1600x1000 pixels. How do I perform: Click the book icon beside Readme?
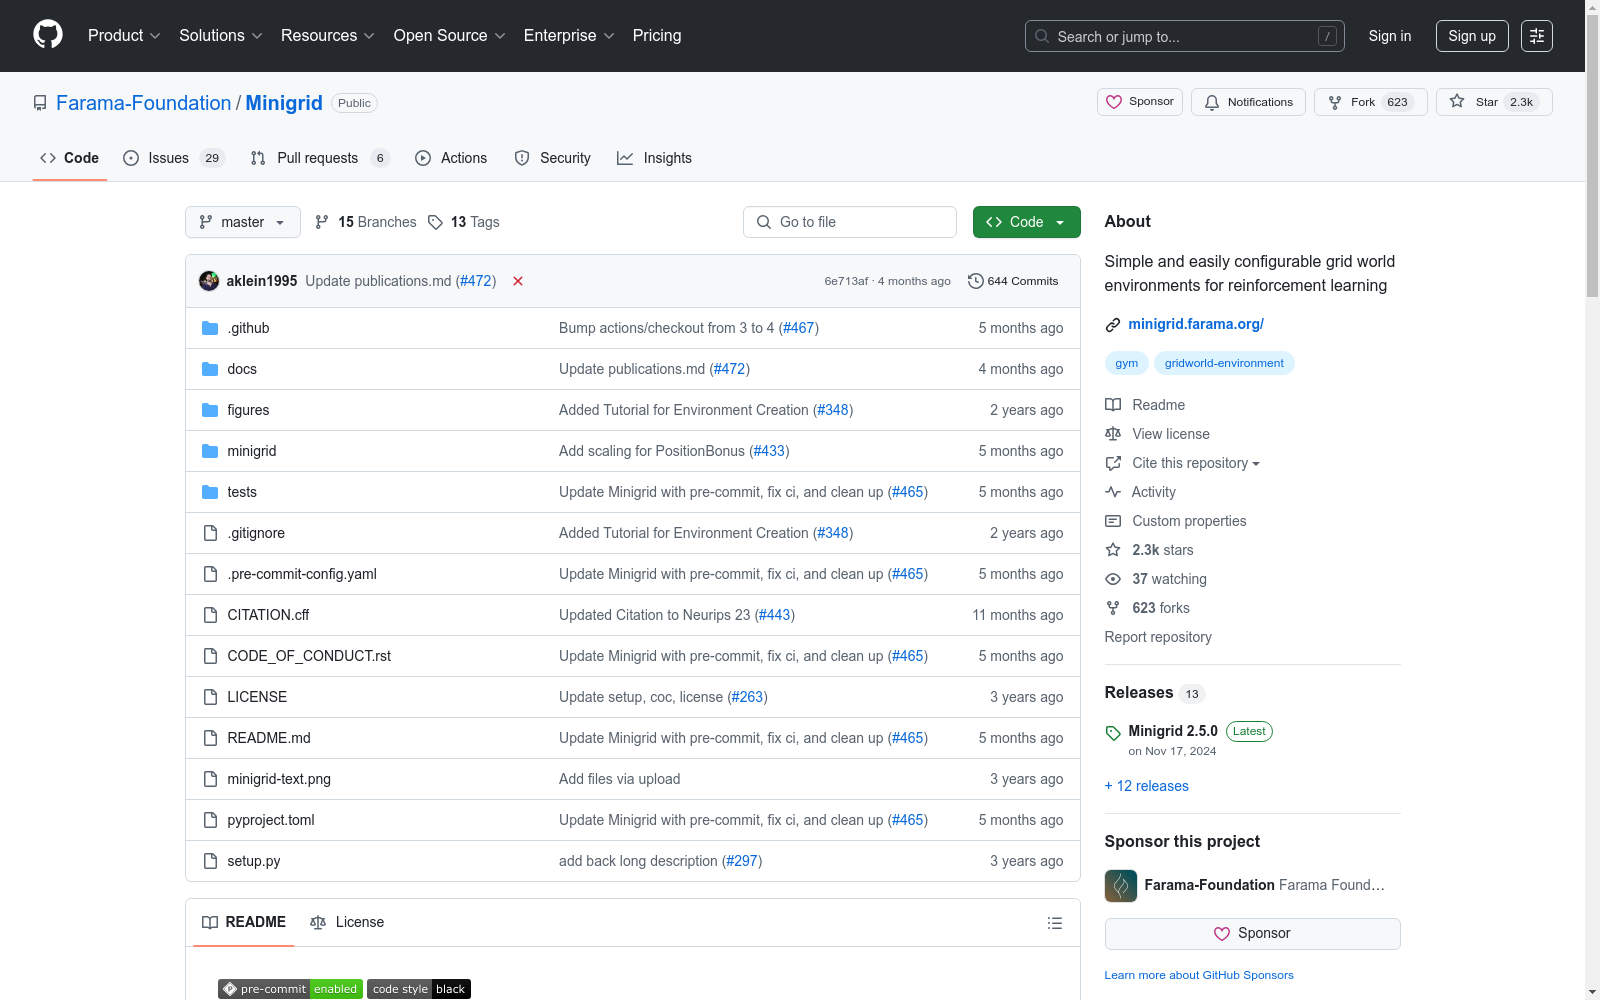[x=1113, y=405]
